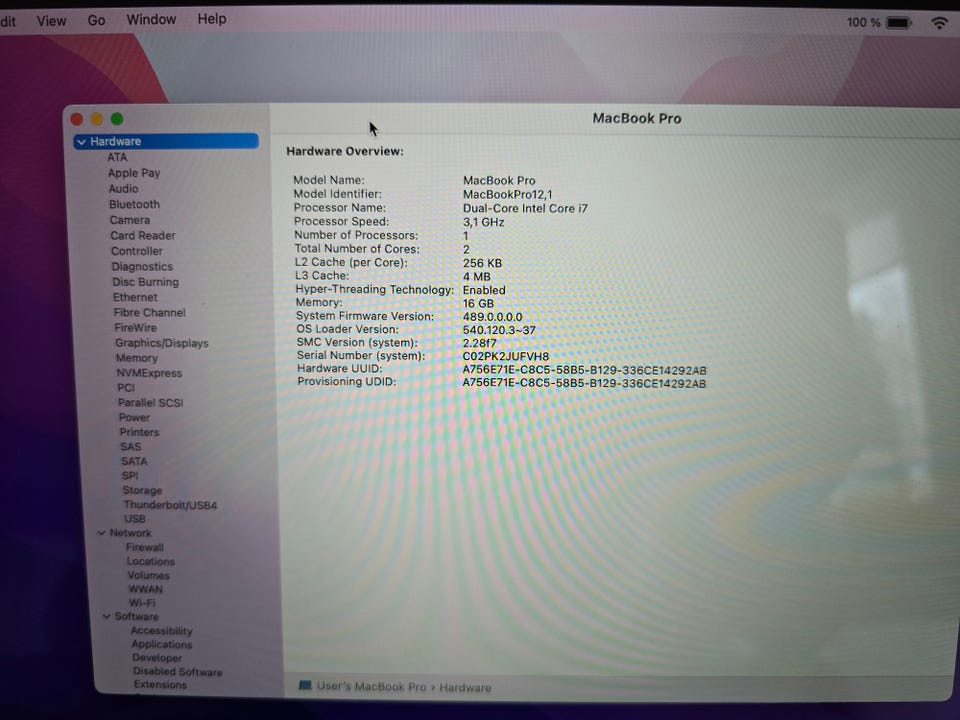Select Accessibility under Software
This screenshot has width=960, height=720.
click(x=162, y=631)
